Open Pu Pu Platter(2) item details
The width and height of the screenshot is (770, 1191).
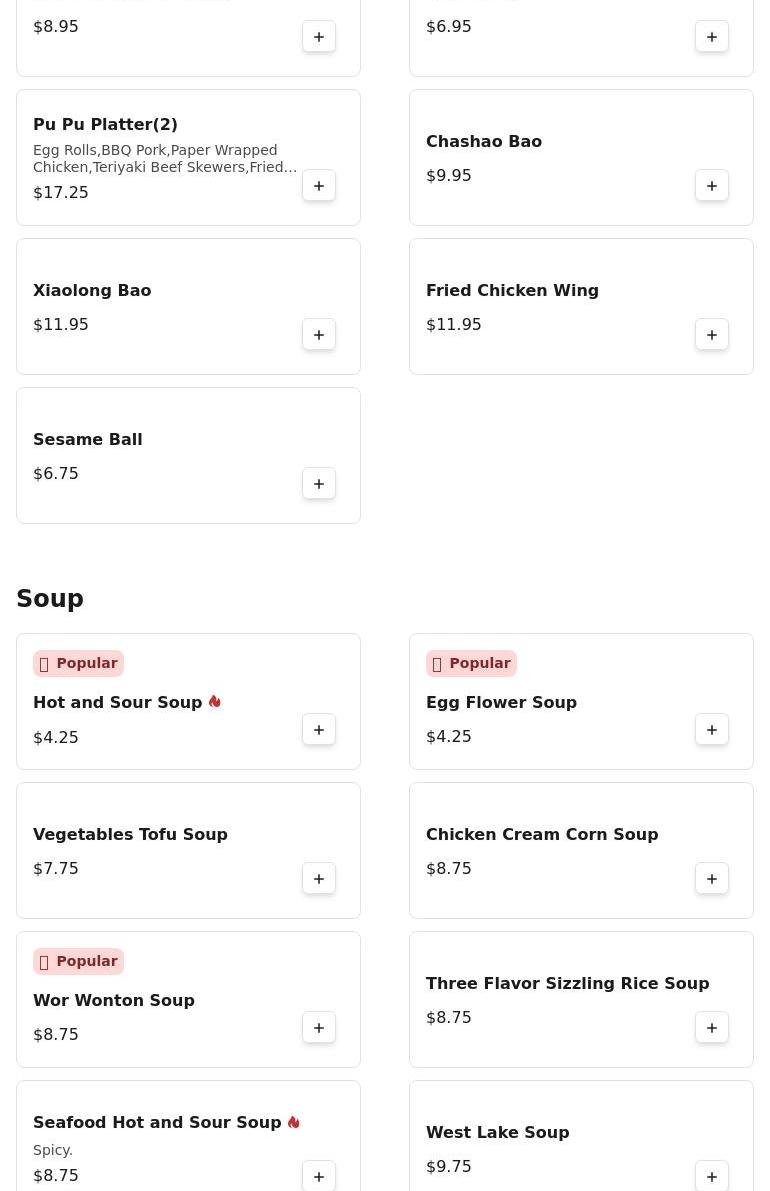coord(105,124)
